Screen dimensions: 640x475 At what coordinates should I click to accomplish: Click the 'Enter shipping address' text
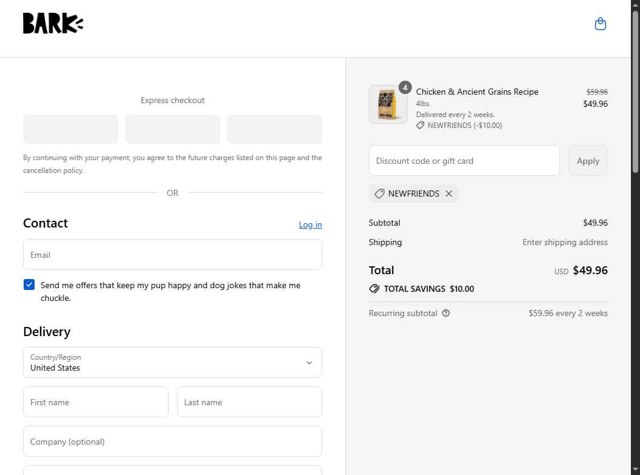[x=565, y=242]
